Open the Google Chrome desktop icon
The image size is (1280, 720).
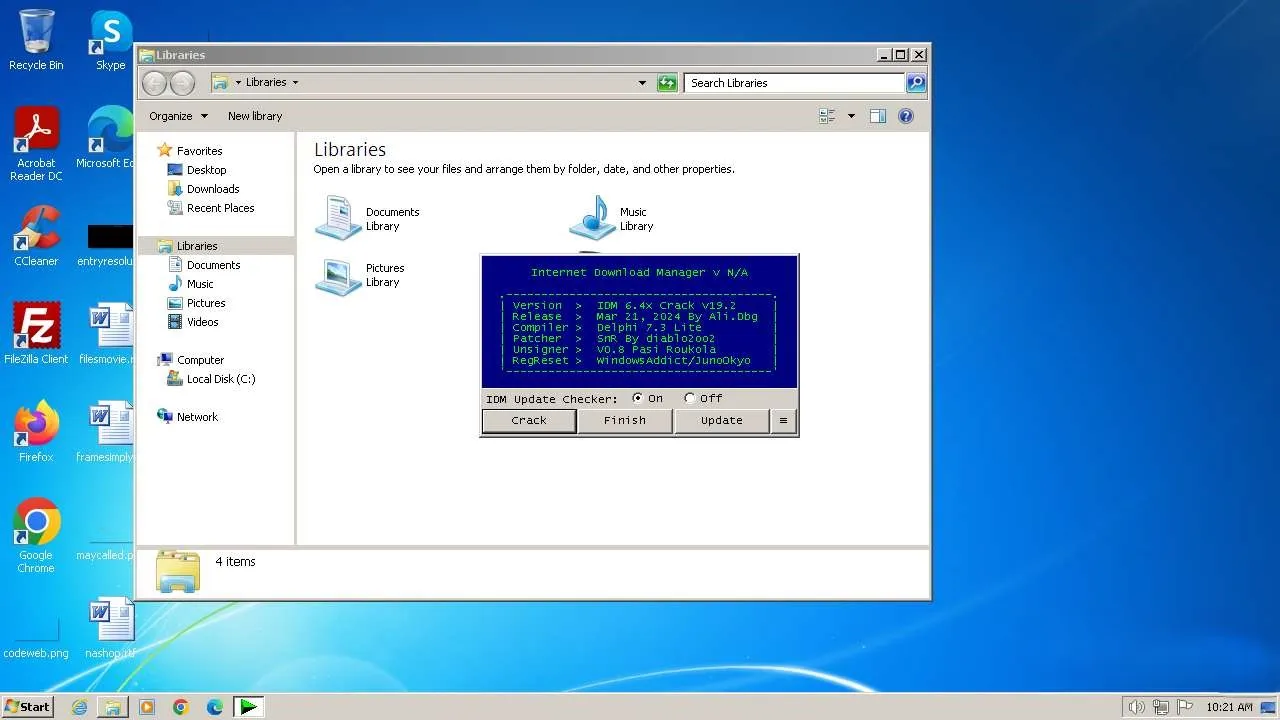(36, 536)
